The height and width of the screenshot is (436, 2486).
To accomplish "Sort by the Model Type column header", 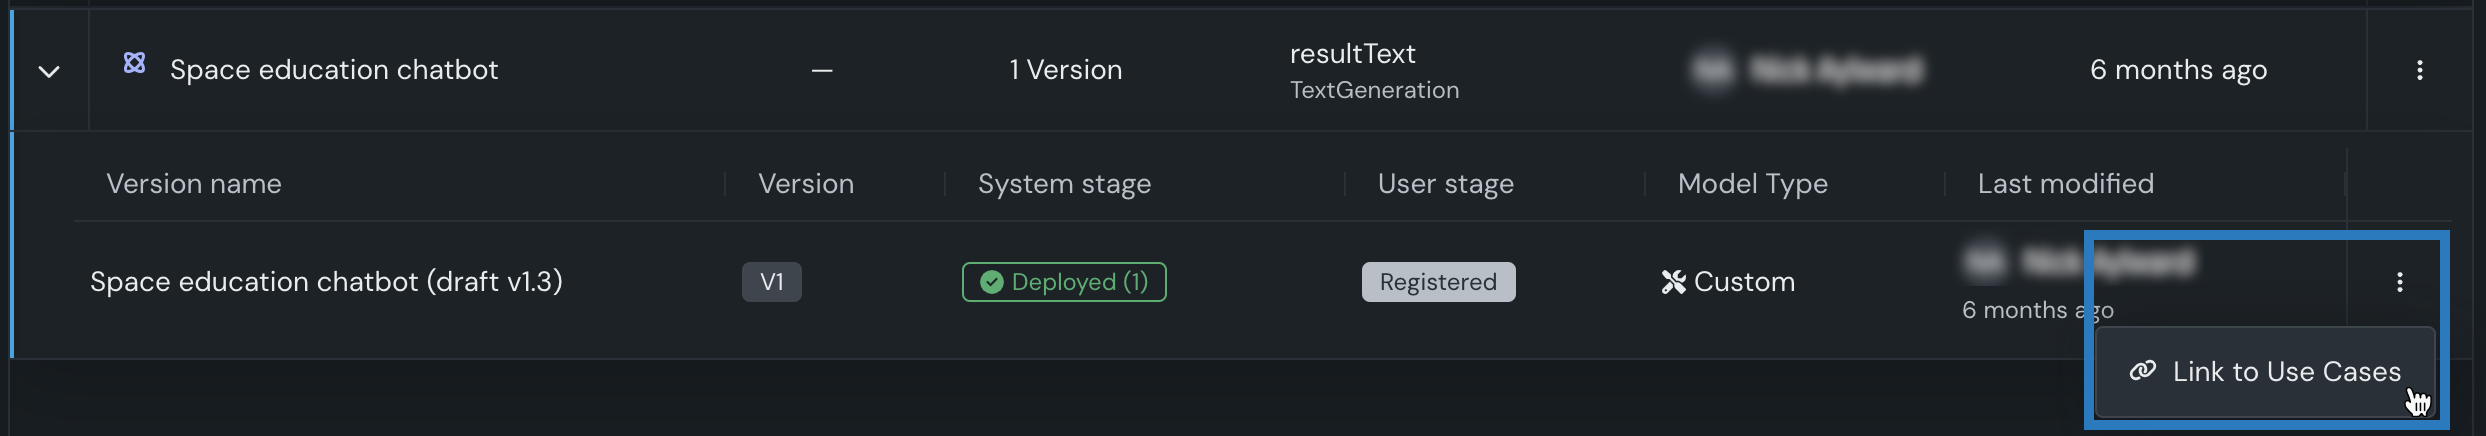I will tap(1752, 184).
